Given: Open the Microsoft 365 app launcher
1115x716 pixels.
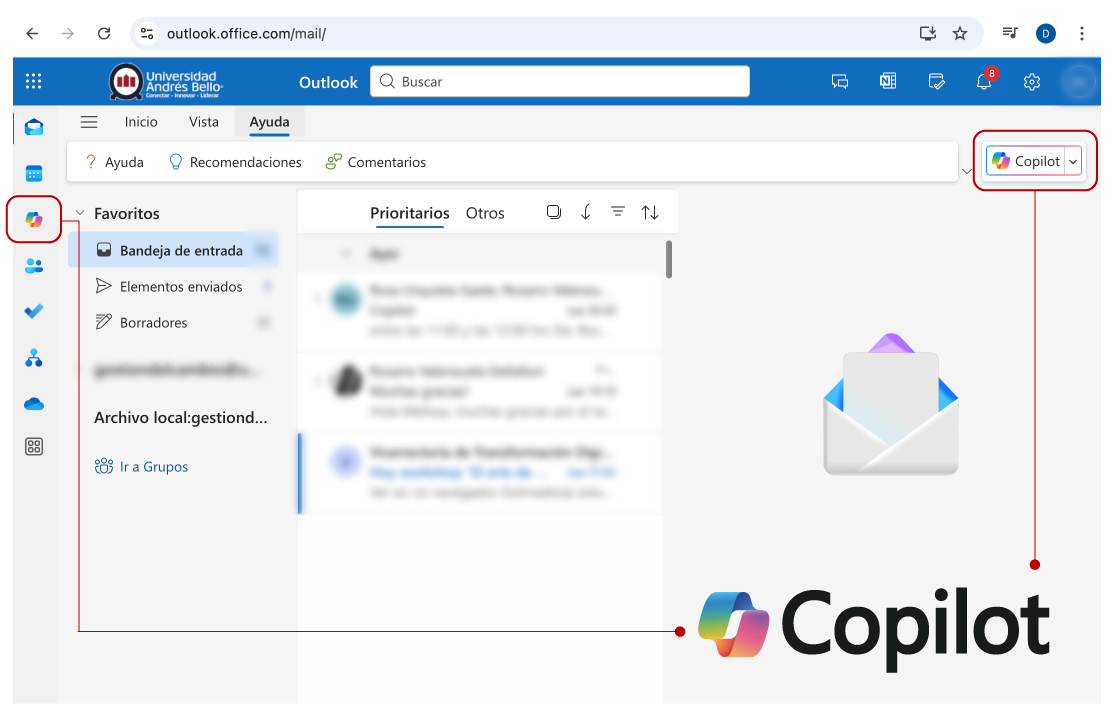Looking at the screenshot, I should [x=33, y=81].
